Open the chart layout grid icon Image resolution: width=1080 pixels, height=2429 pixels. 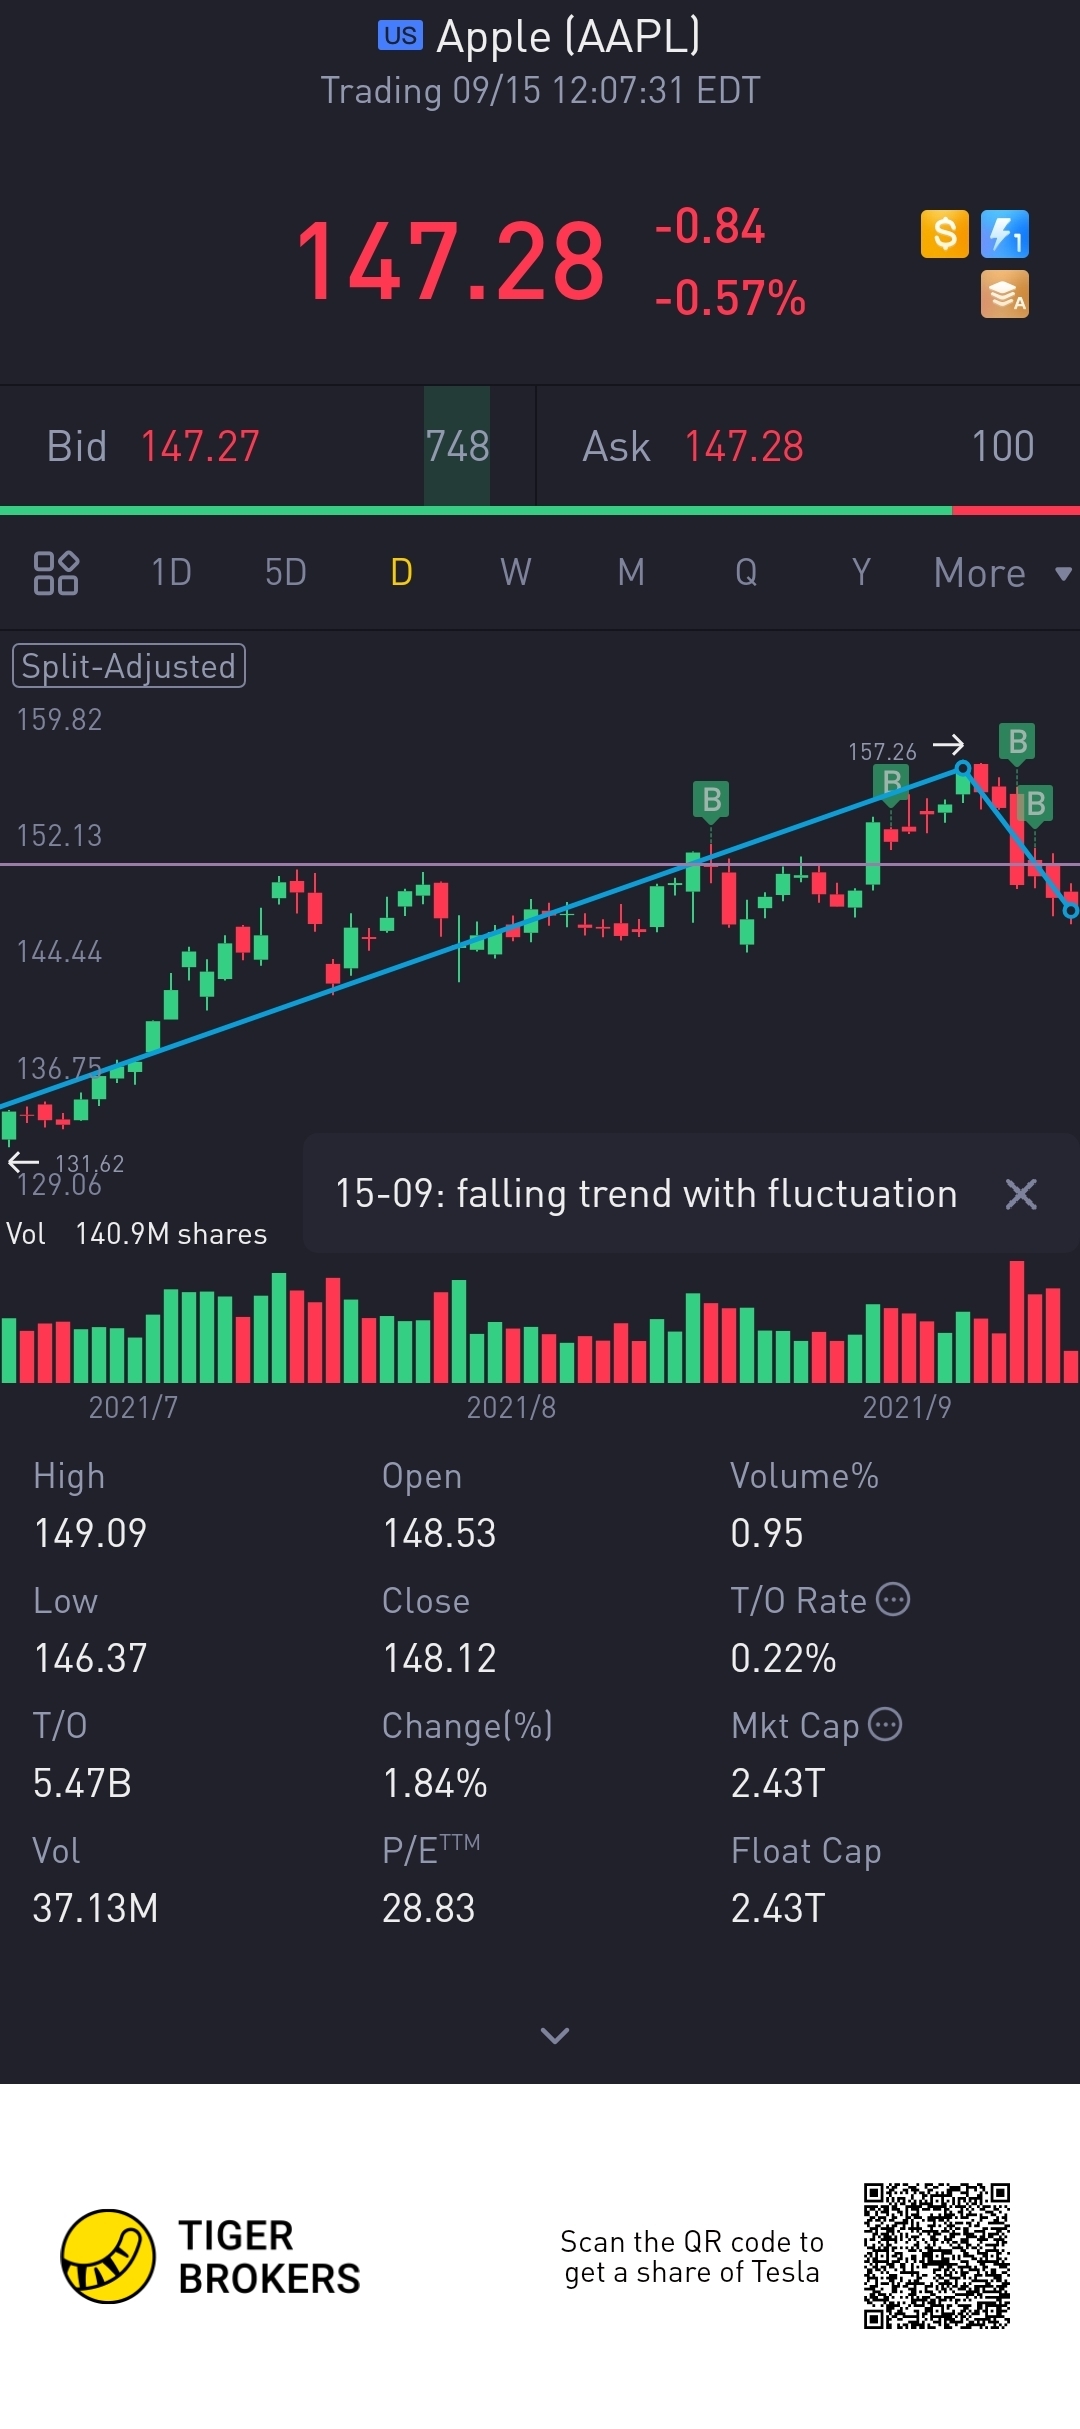tap(56, 573)
